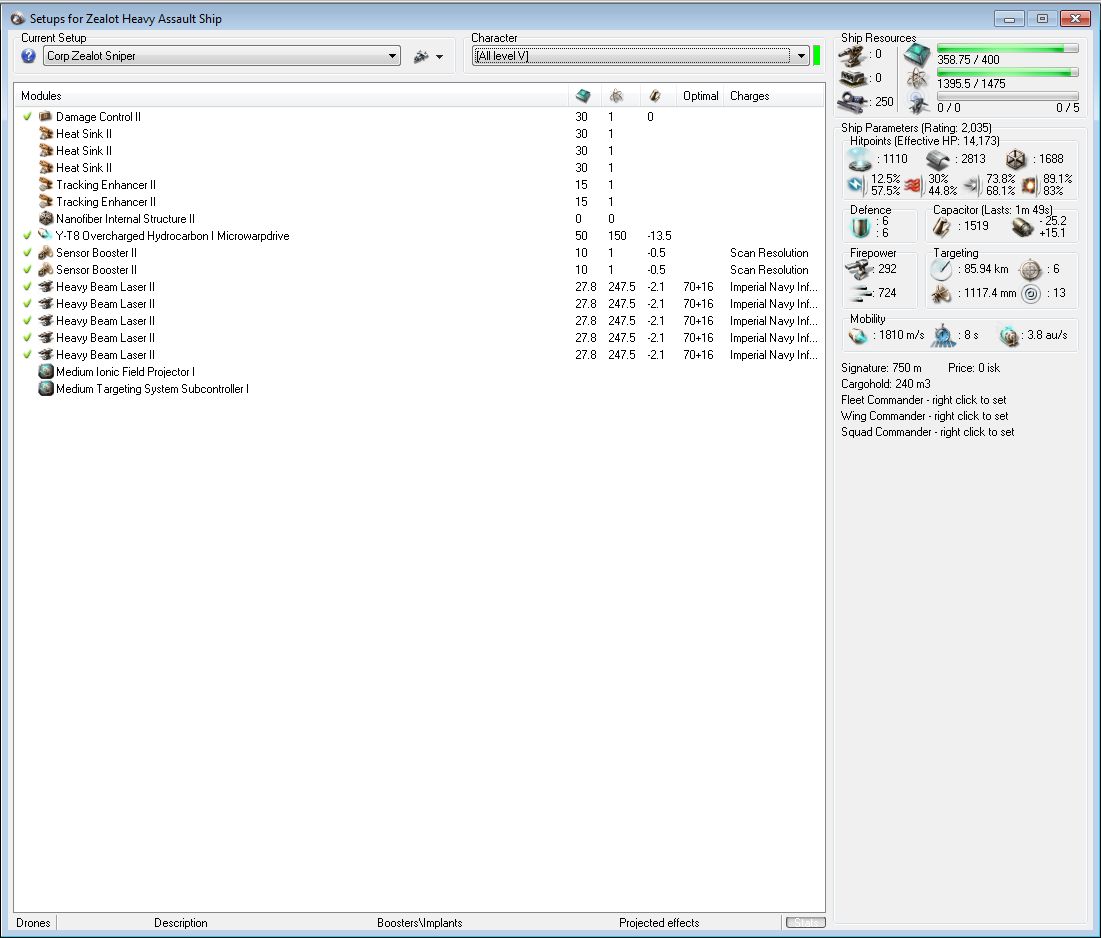Select the third Heat Sink II row
This screenshot has height=938, width=1101.
[419, 168]
